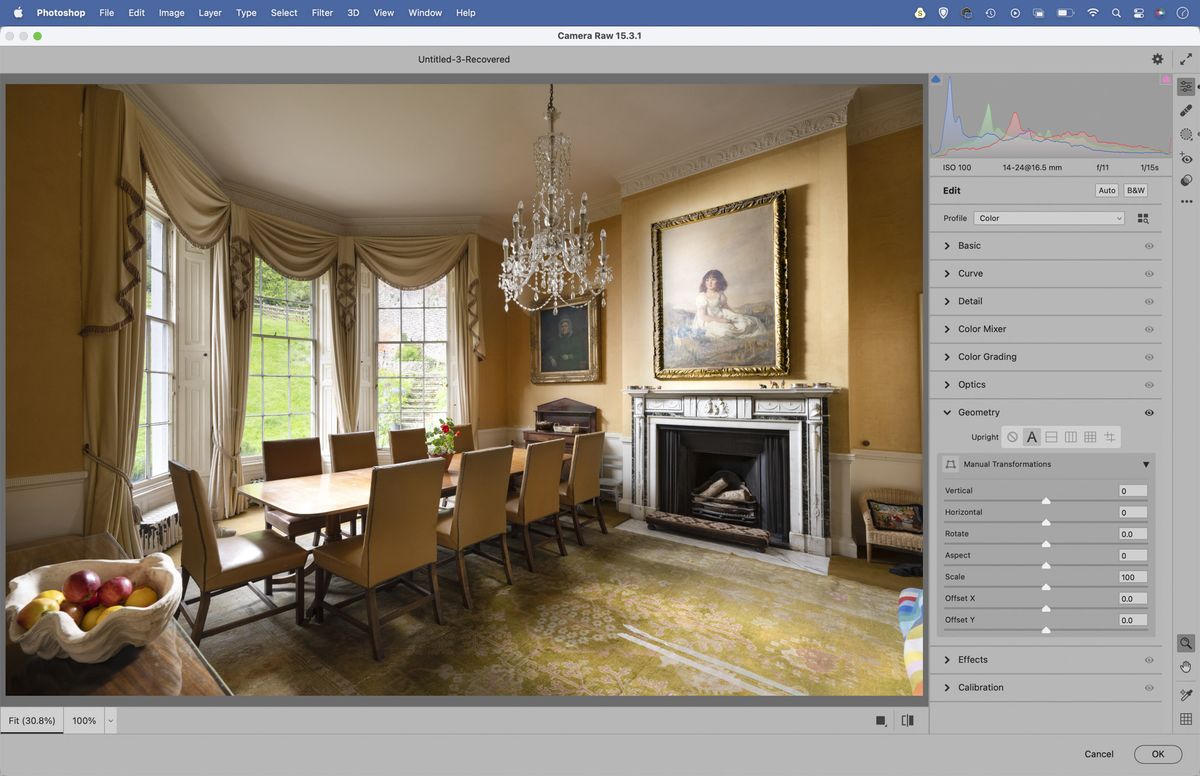Viewport: 1200px width, 776px height.
Task: Toggle Detail panel visibility eye
Action: click(1149, 301)
